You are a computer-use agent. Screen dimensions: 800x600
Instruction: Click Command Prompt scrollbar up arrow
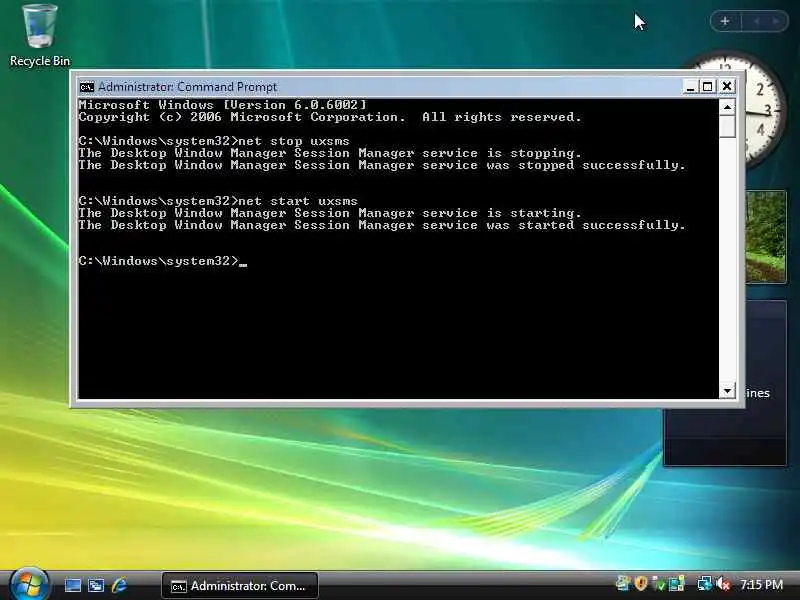727,107
